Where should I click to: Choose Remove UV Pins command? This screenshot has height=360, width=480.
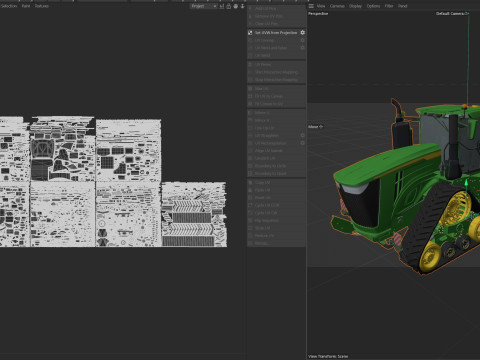[x=276, y=16]
